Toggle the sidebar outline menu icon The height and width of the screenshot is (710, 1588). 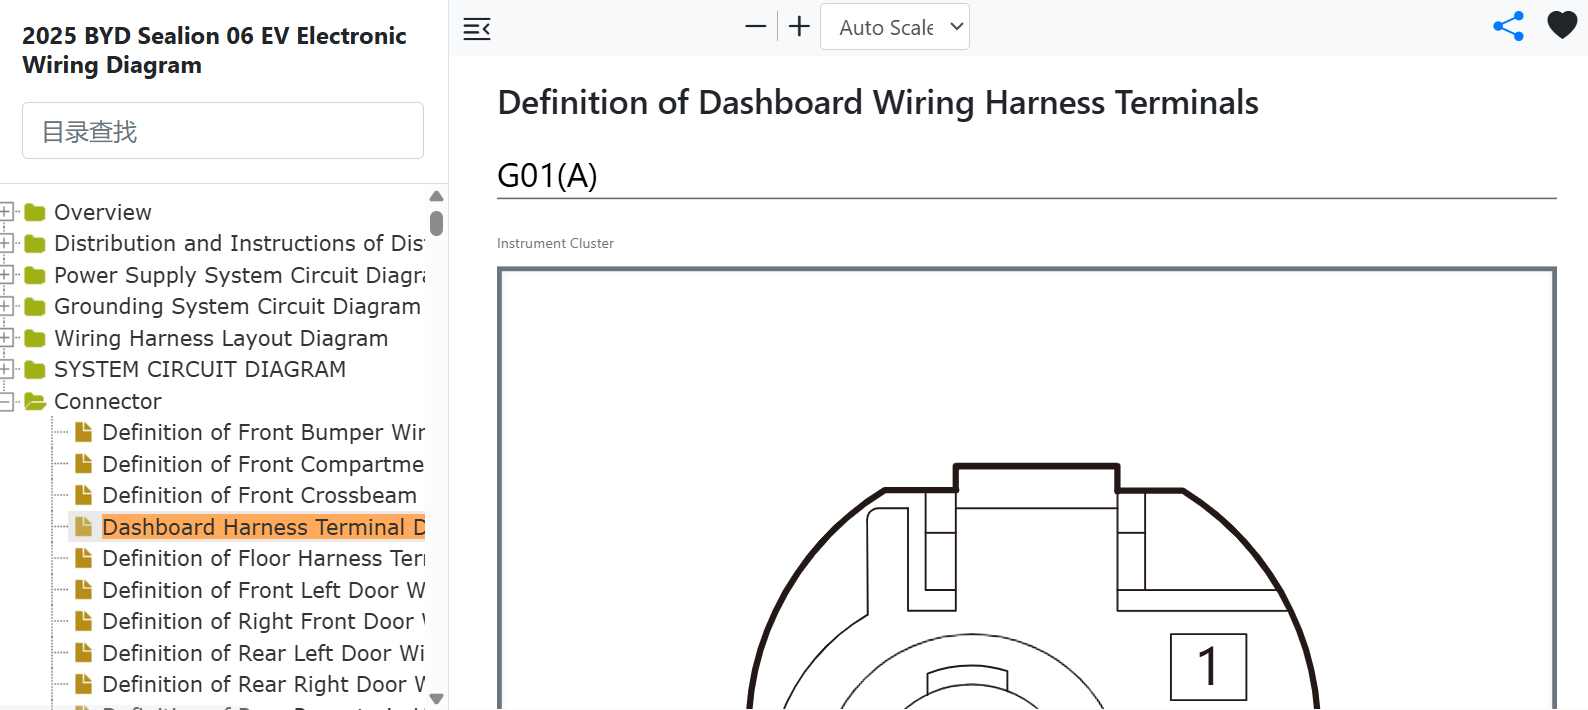(477, 28)
